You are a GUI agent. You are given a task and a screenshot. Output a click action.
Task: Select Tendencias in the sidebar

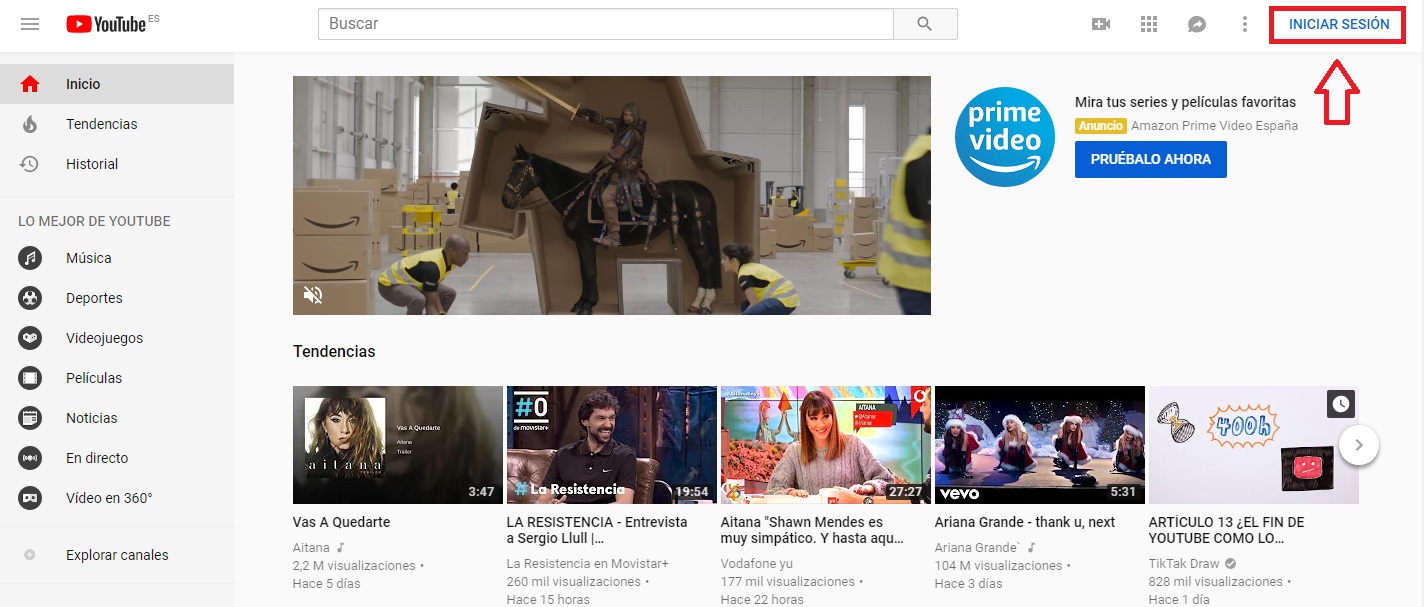[x=117, y=124]
